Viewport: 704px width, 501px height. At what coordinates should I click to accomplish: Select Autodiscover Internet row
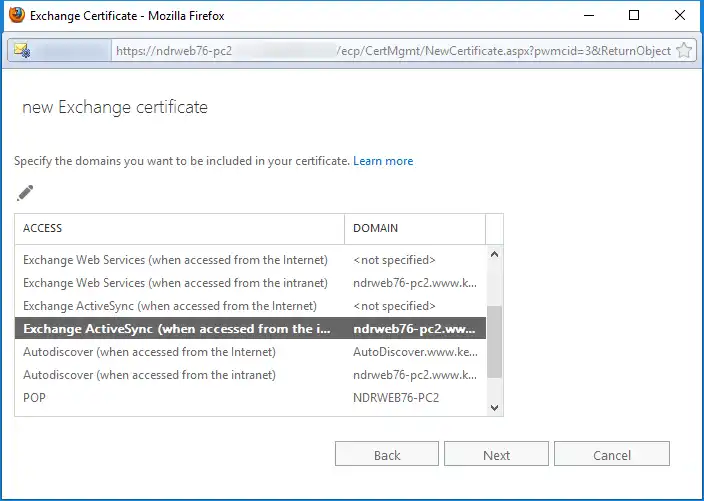(x=251, y=352)
